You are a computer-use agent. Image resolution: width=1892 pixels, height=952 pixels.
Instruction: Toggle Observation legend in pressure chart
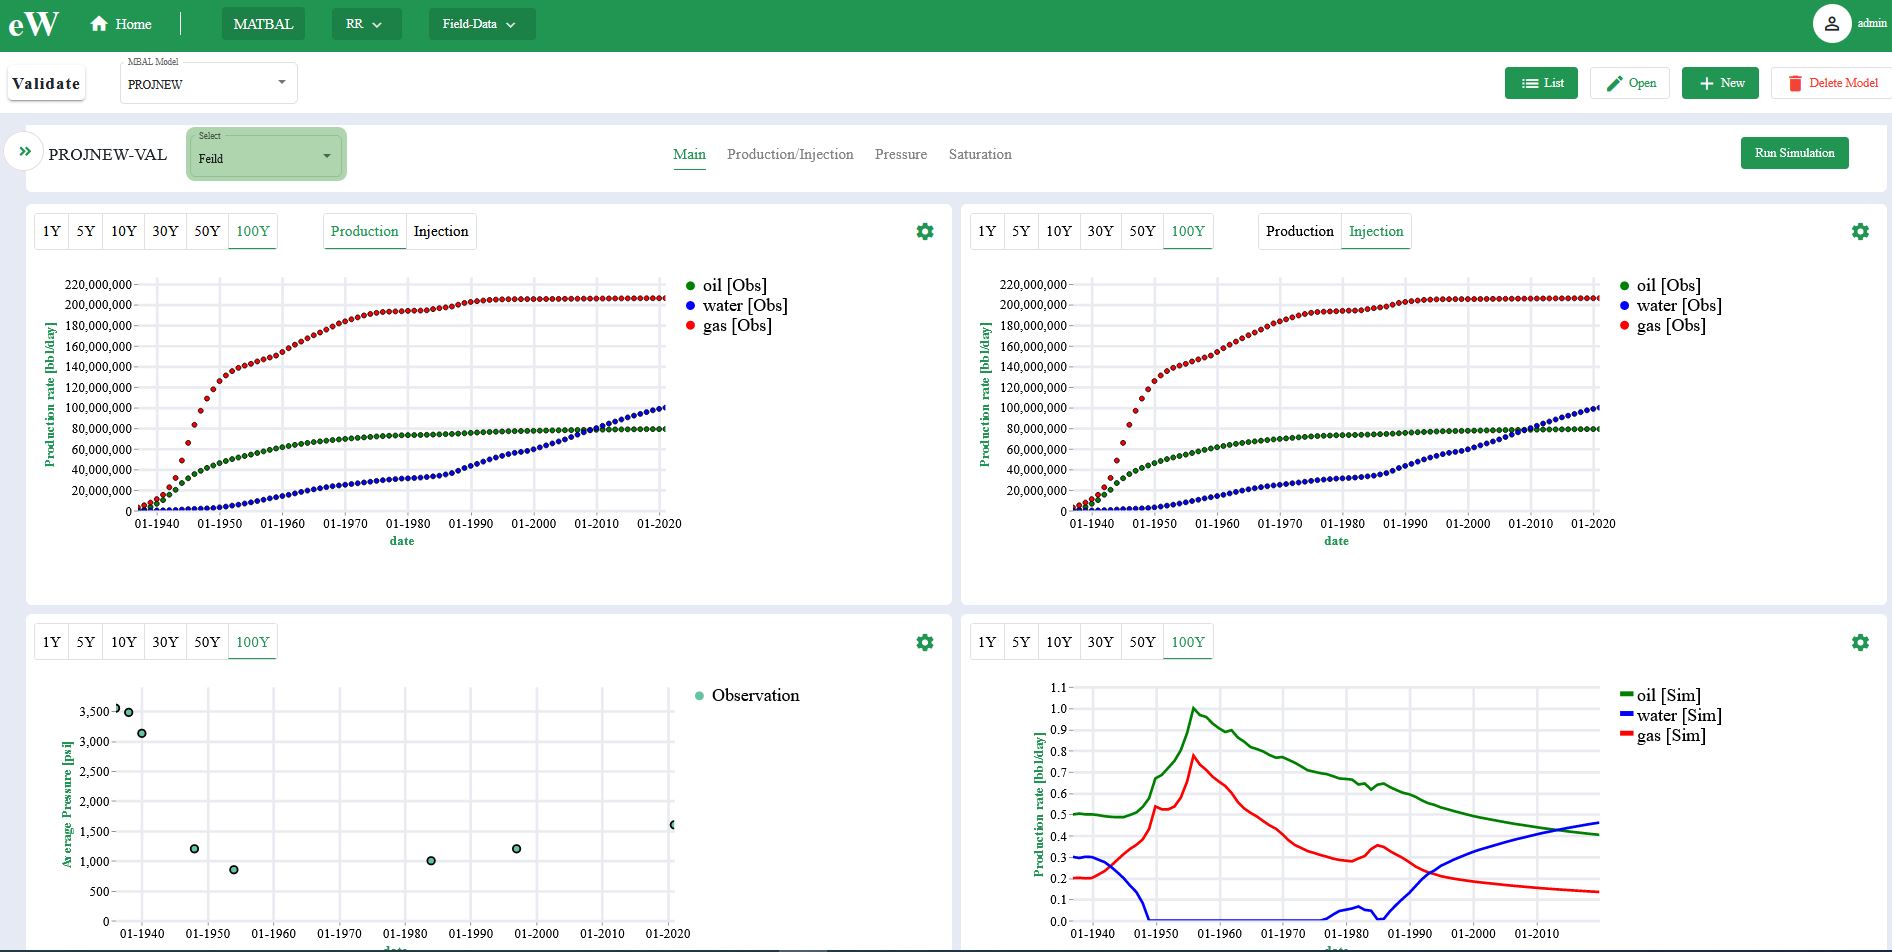(x=747, y=695)
